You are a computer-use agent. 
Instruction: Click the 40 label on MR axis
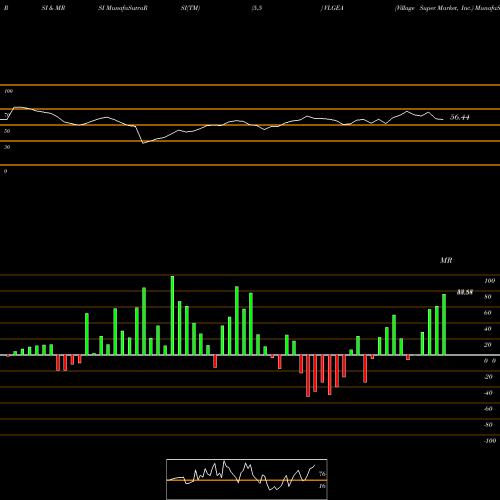tap(488, 329)
